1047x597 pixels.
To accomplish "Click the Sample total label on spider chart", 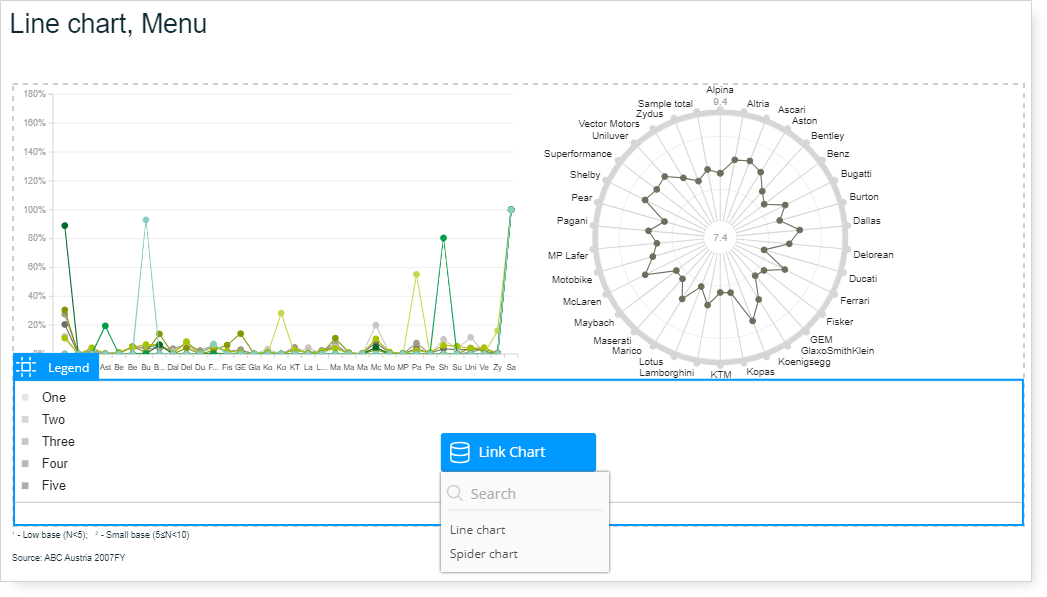I will (665, 104).
